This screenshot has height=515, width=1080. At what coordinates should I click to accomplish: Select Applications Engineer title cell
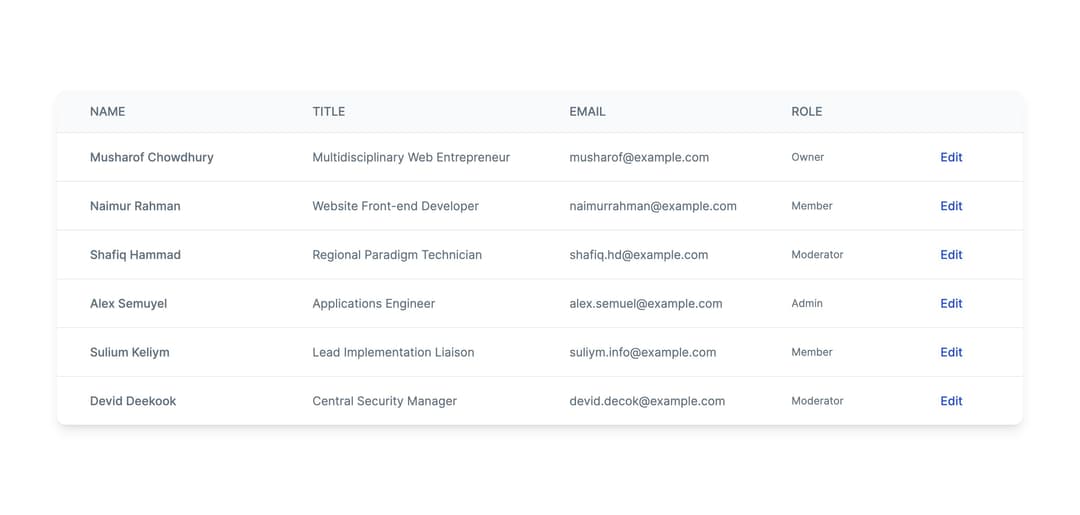point(373,303)
